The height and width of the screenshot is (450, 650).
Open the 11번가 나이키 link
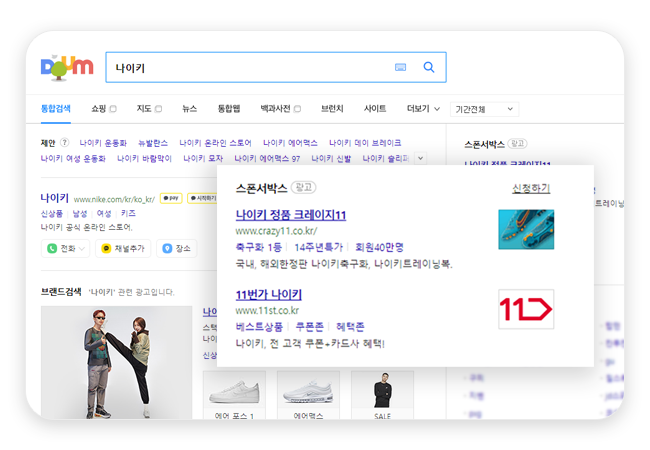tap(269, 295)
